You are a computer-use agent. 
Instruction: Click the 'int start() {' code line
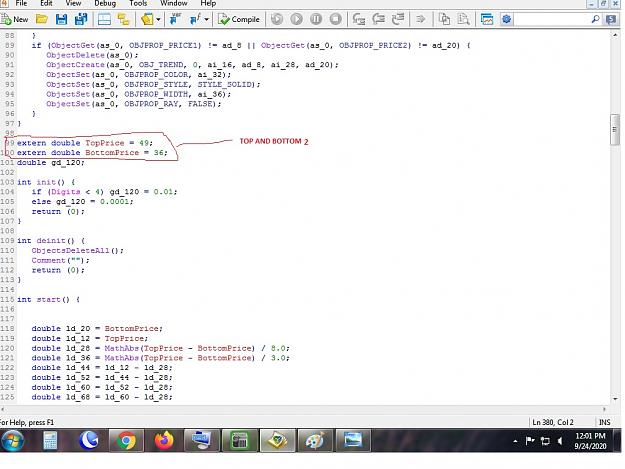click(48, 299)
